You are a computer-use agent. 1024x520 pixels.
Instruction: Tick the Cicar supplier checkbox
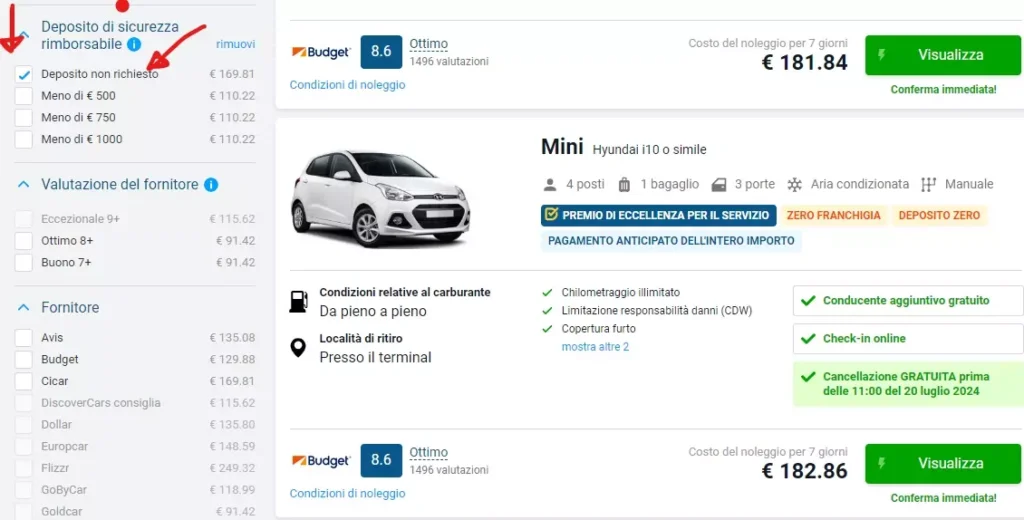pyautogui.click(x=24, y=381)
